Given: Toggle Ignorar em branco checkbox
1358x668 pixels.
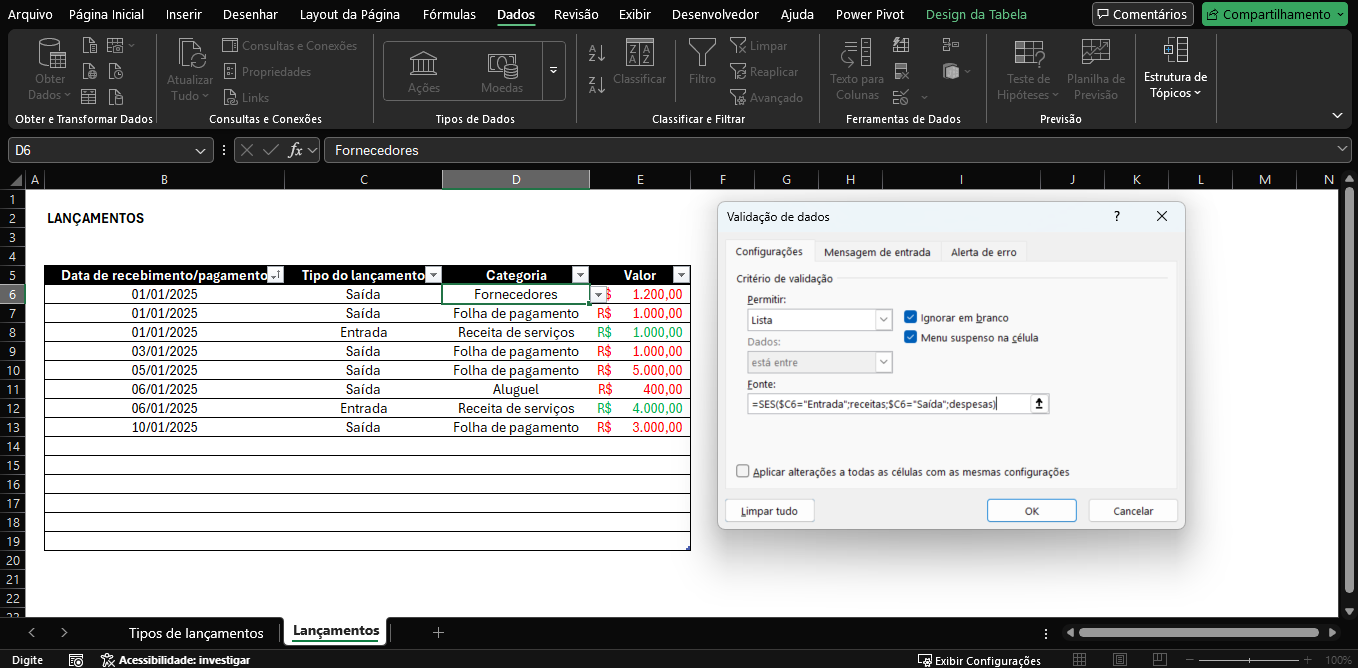Looking at the screenshot, I should pyautogui.click(x=910, y=317).
